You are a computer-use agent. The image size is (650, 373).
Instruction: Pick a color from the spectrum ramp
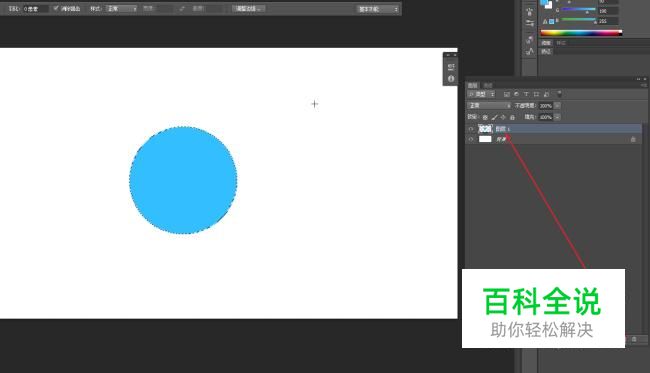[581, 33]
